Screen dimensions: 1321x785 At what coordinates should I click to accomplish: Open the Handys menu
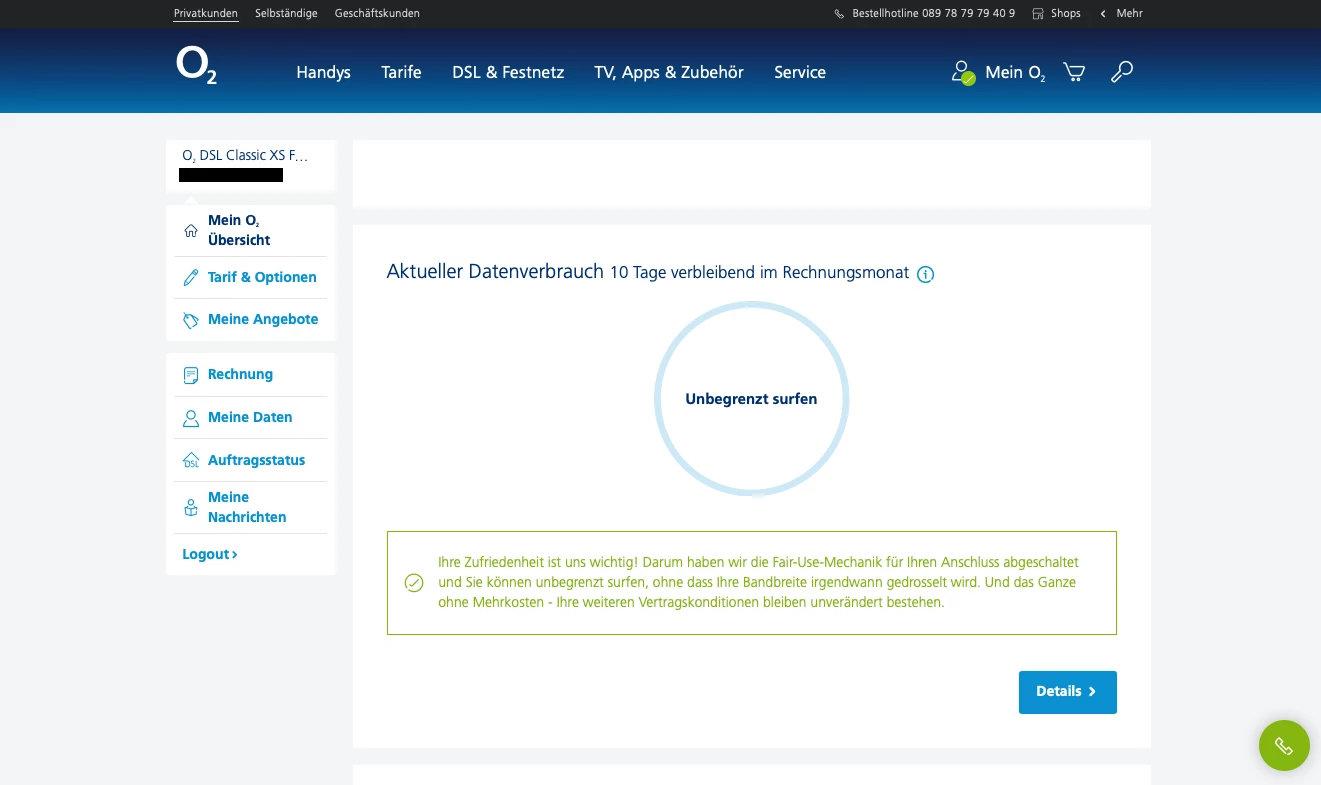[x=323, y=72]
